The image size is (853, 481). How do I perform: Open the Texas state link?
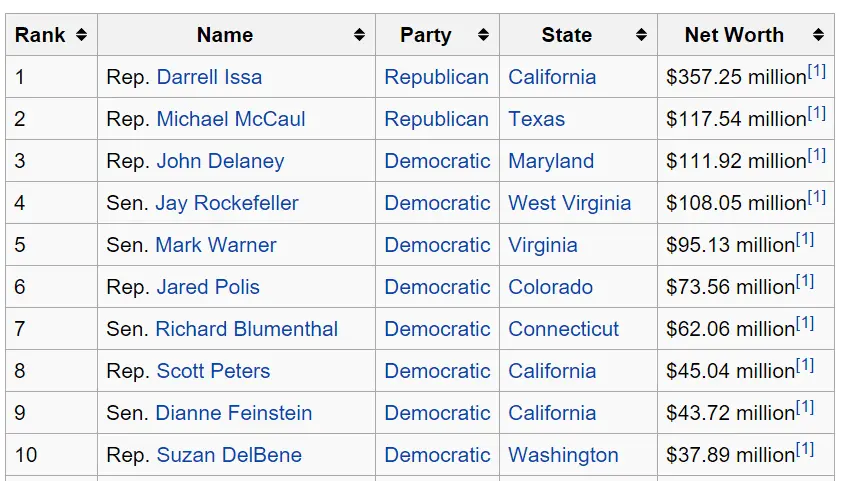coord(536,119)
